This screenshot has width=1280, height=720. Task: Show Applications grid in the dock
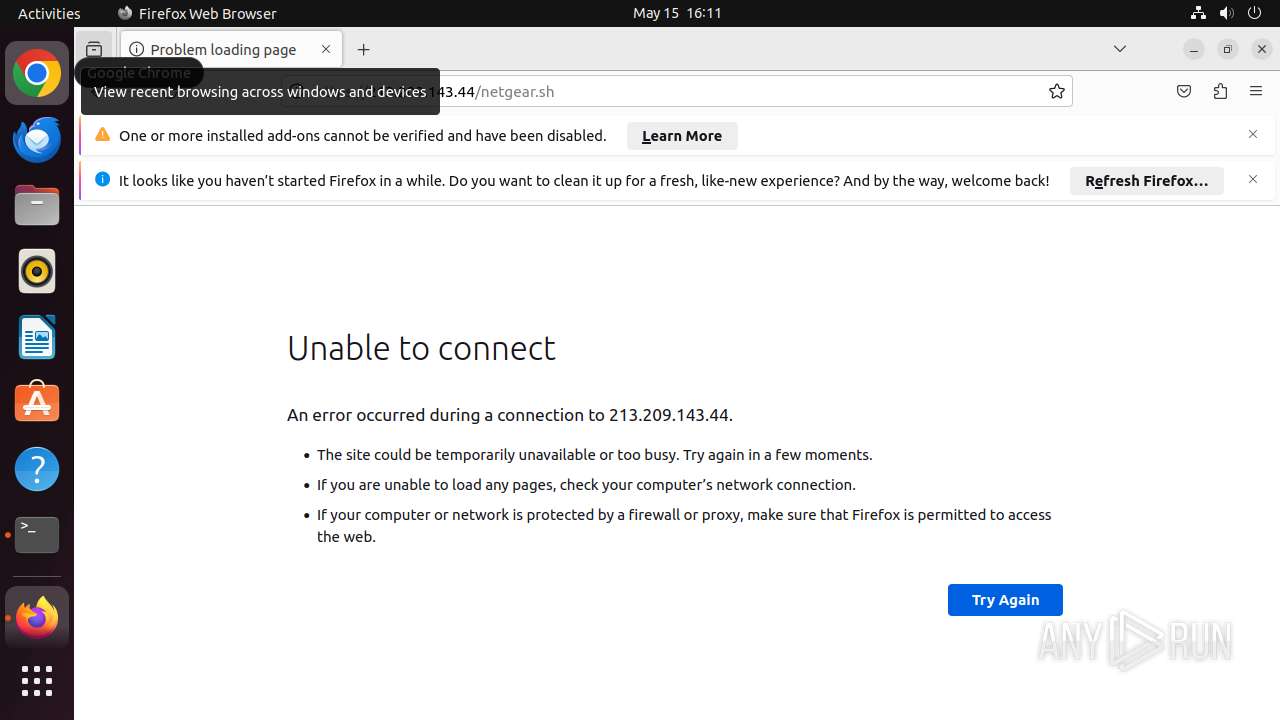(x=37, y=681)
